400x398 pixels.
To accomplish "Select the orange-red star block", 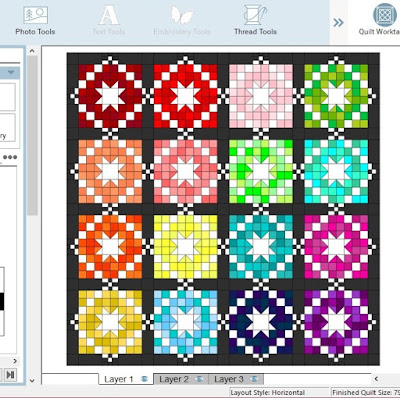I will point(110,247).
